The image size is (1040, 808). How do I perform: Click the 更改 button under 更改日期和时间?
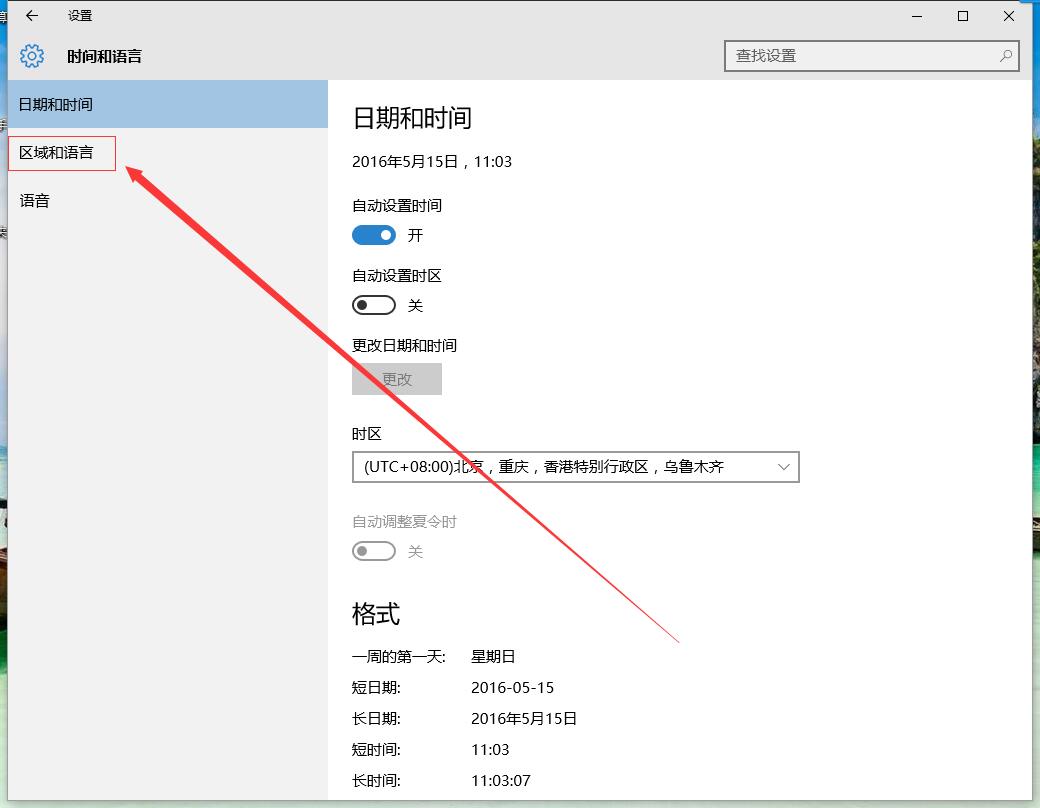[396, 379]
